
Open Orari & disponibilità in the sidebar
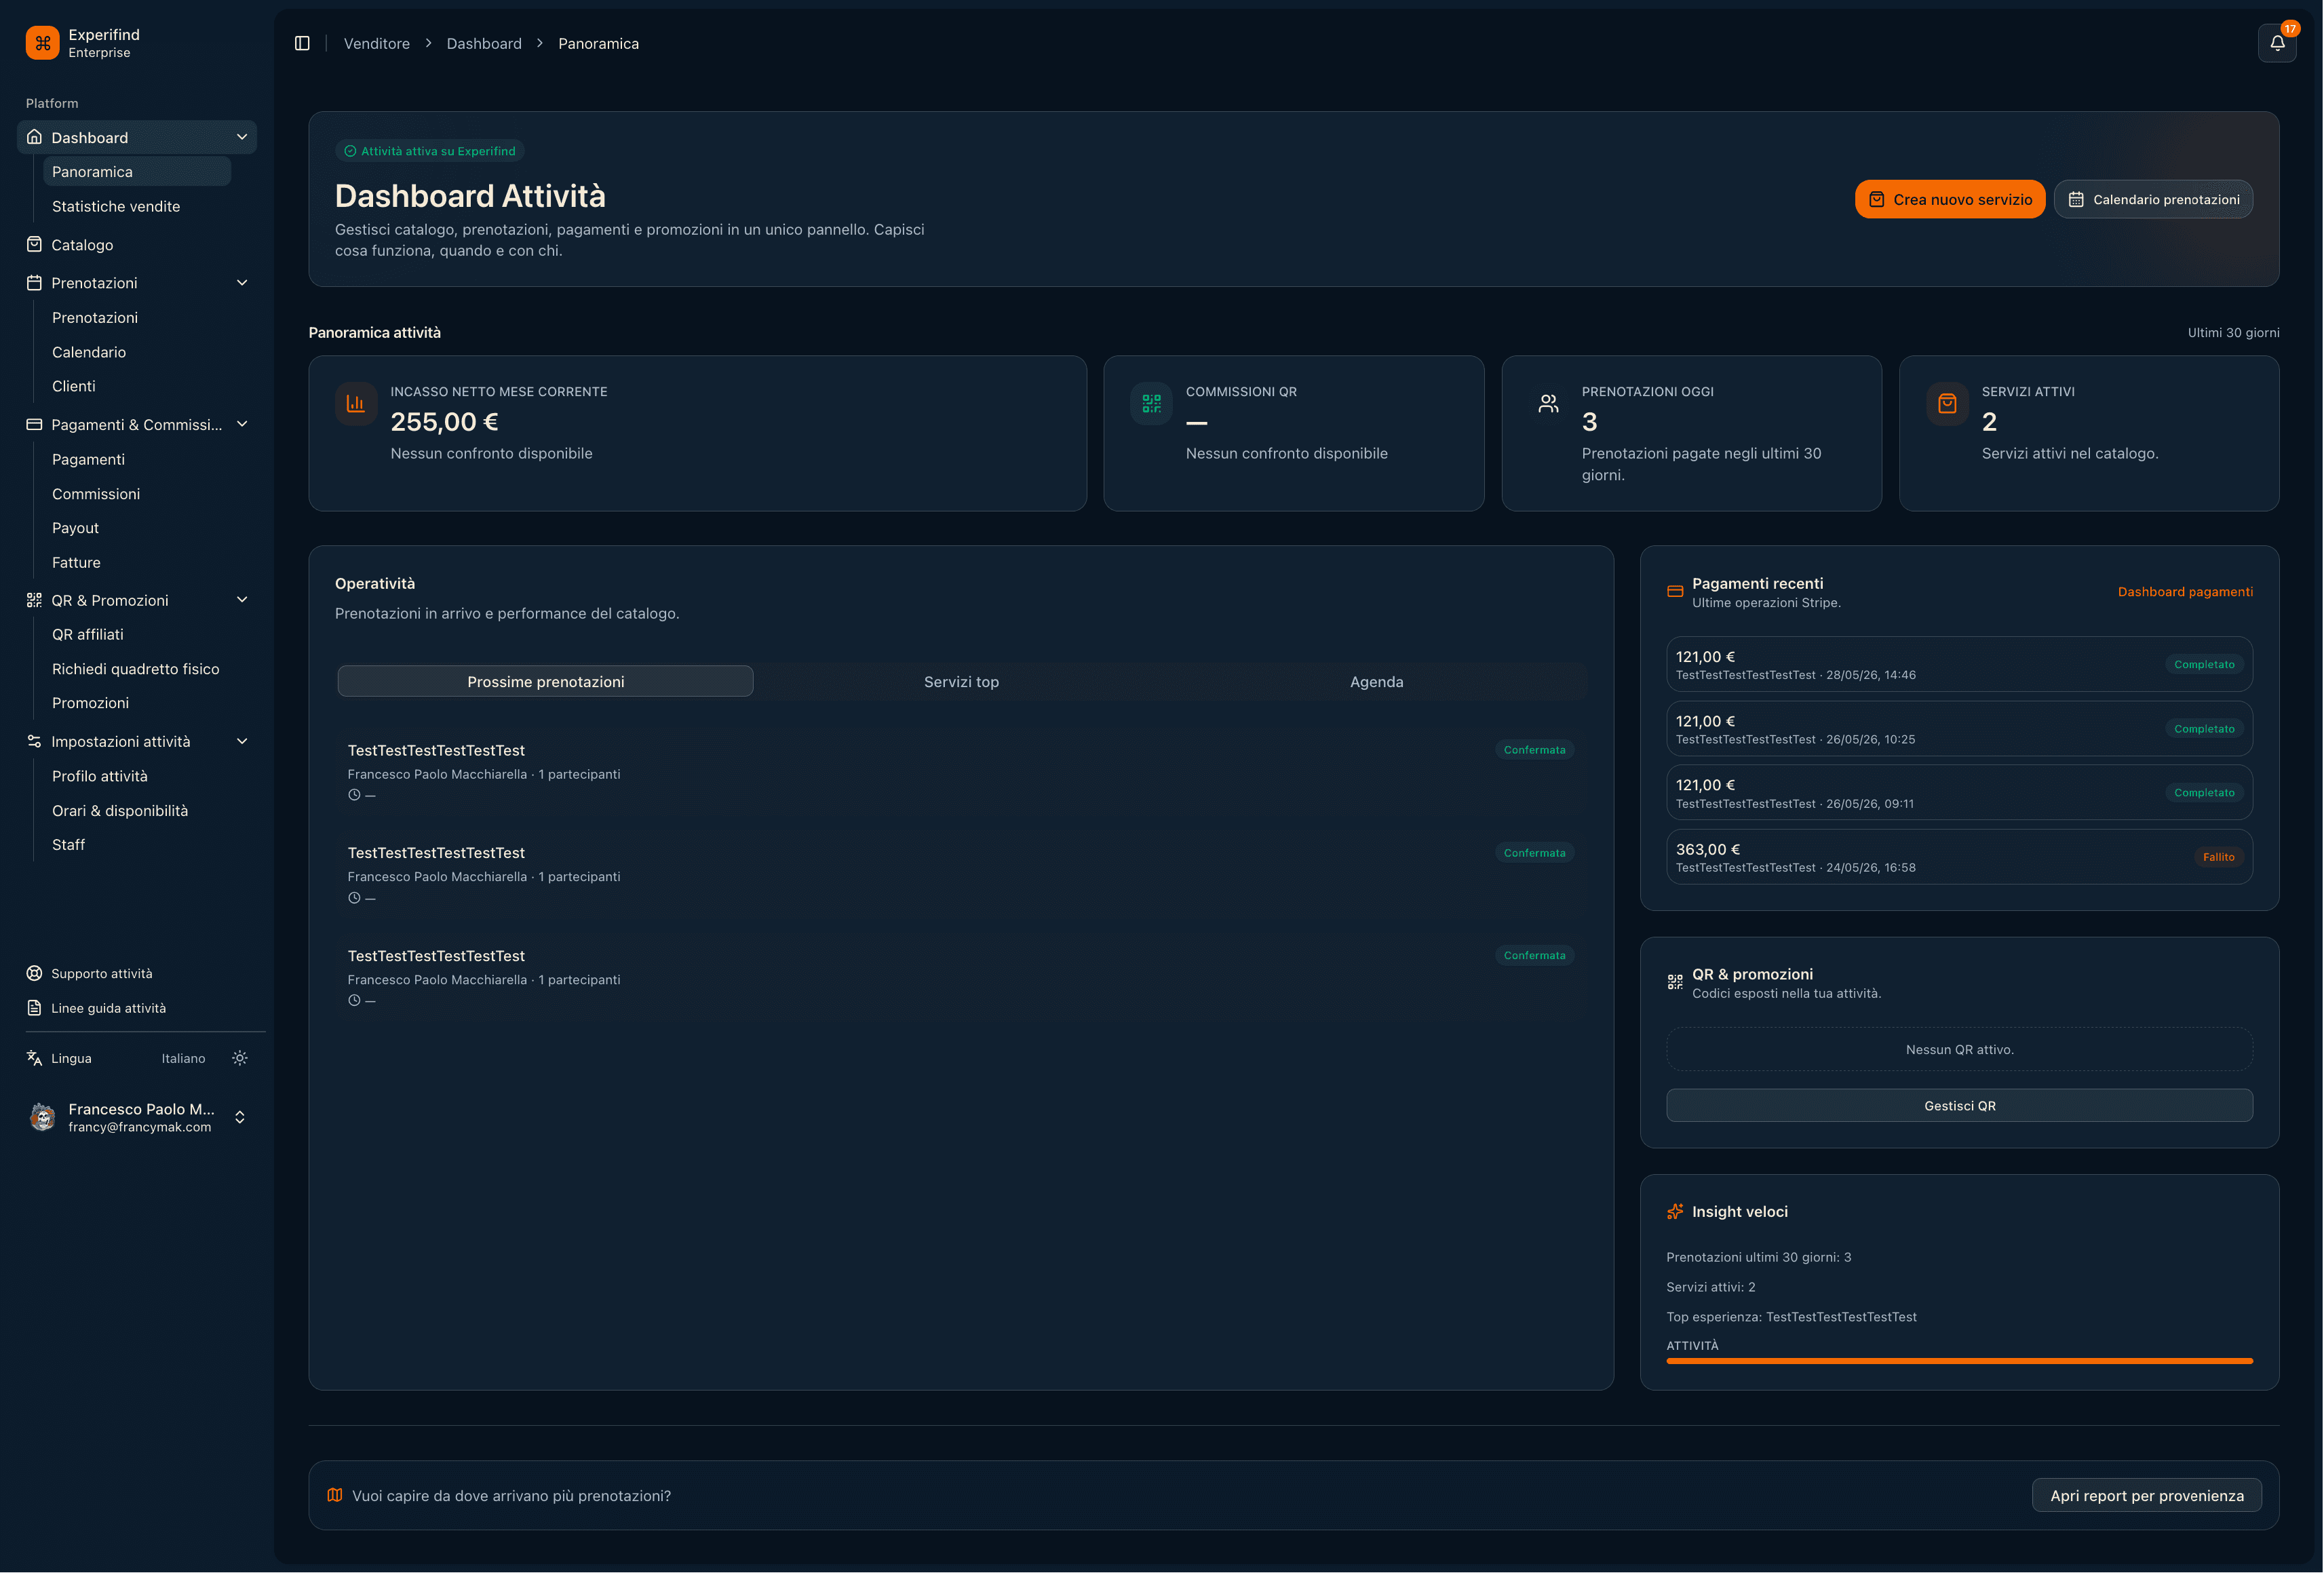point(137,811)
